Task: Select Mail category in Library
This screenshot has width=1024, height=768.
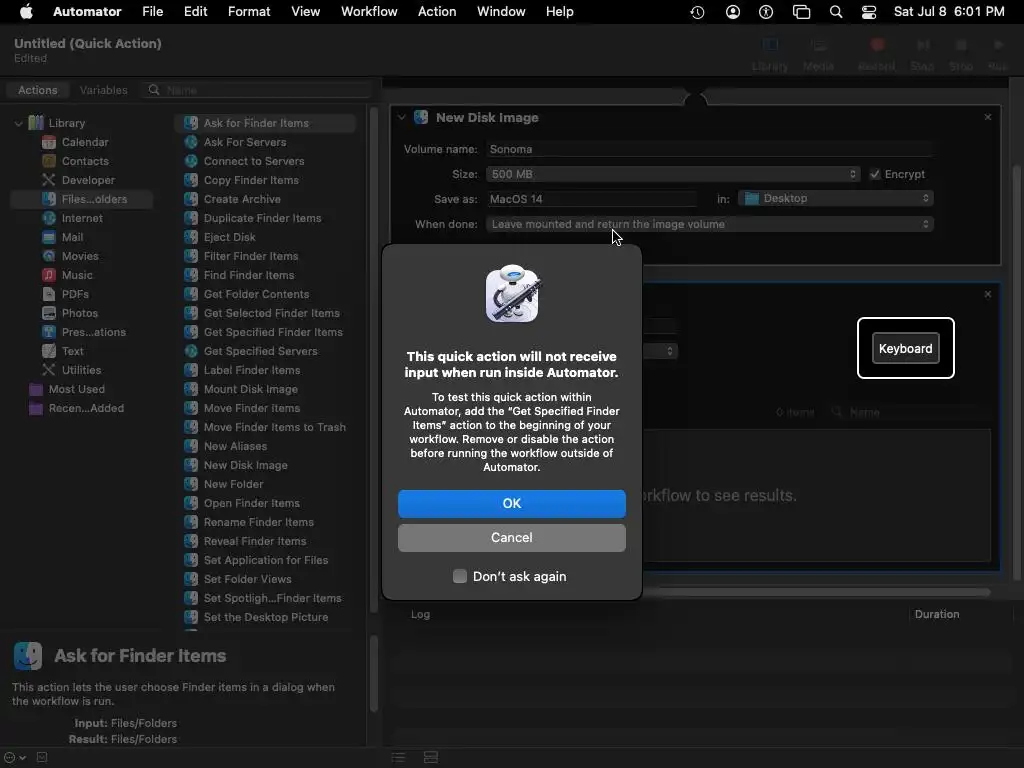Action: [x=72, y=237]
